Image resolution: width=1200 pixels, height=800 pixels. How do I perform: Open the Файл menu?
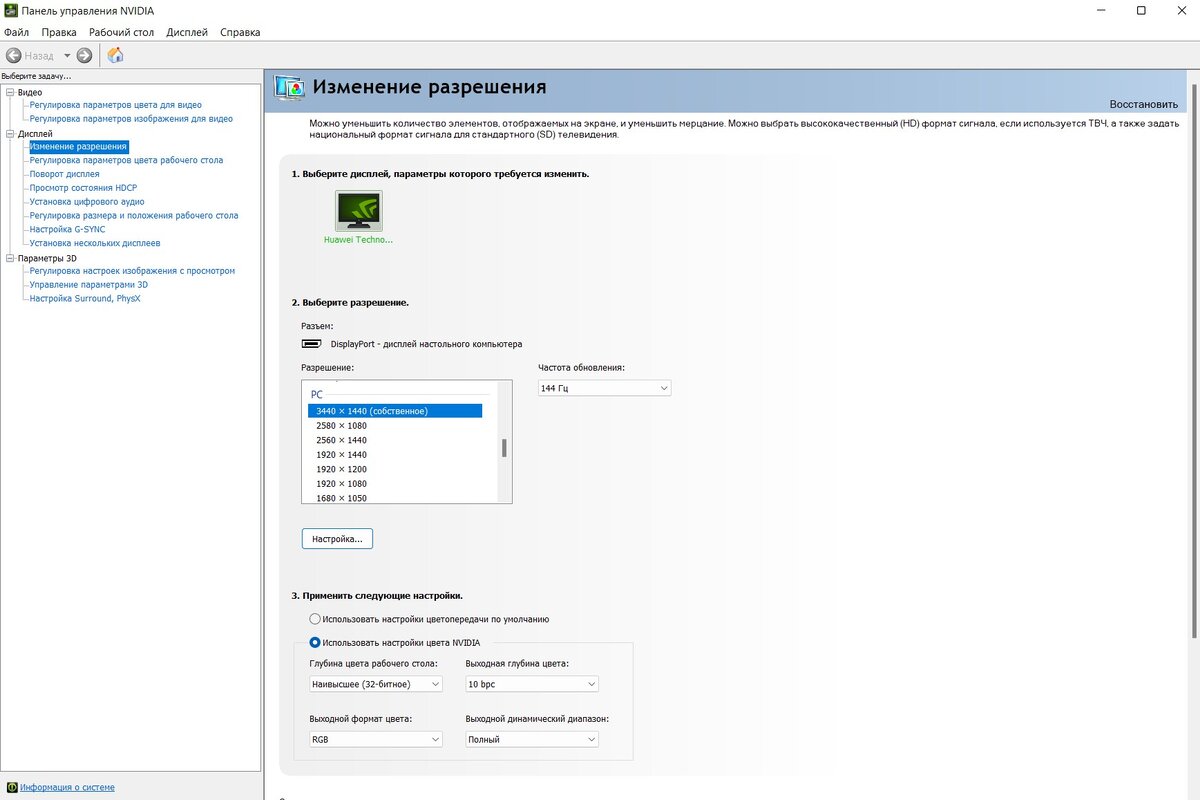click(16, 32)
